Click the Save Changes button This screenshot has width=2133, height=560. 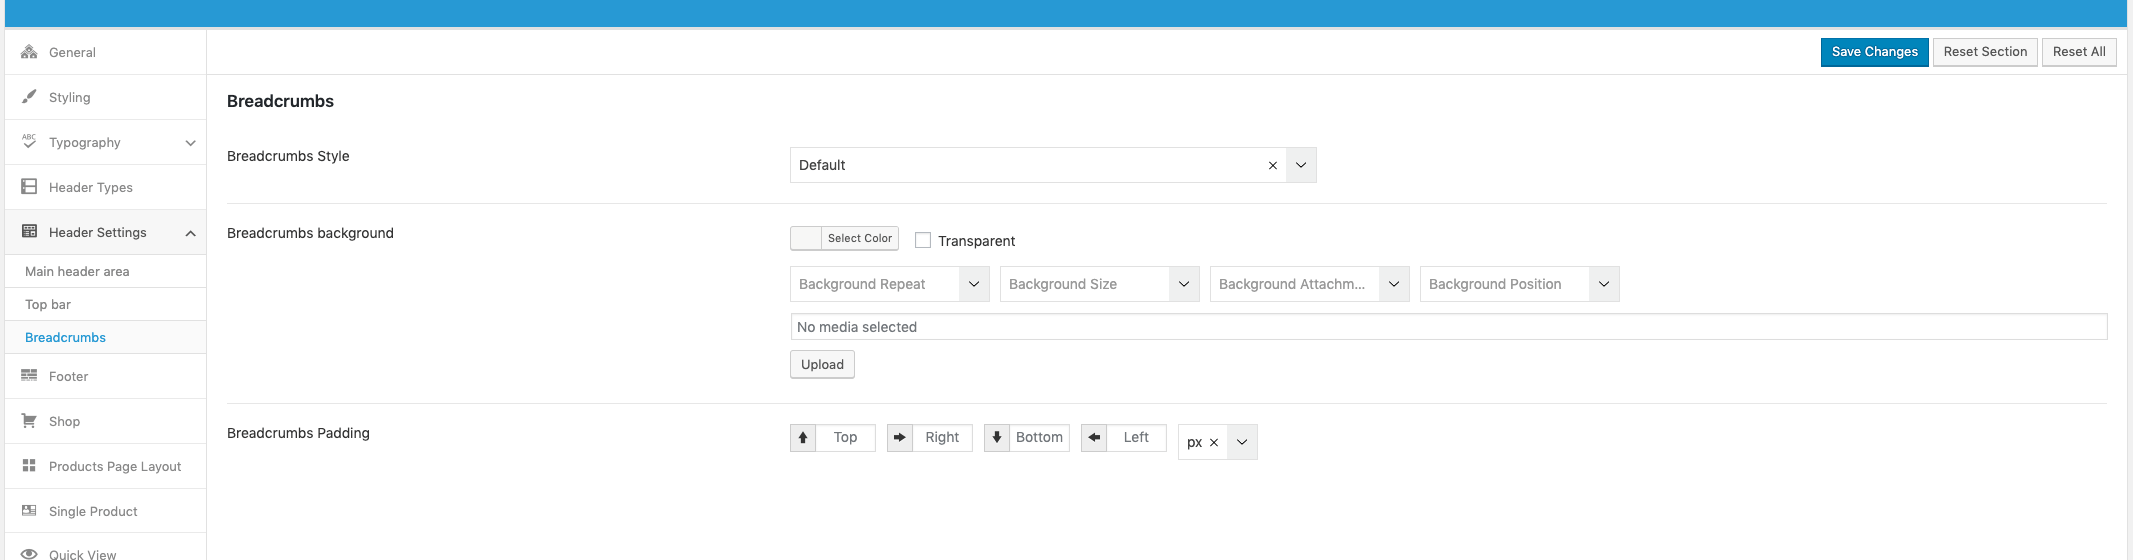click(x=1875, y=52)
